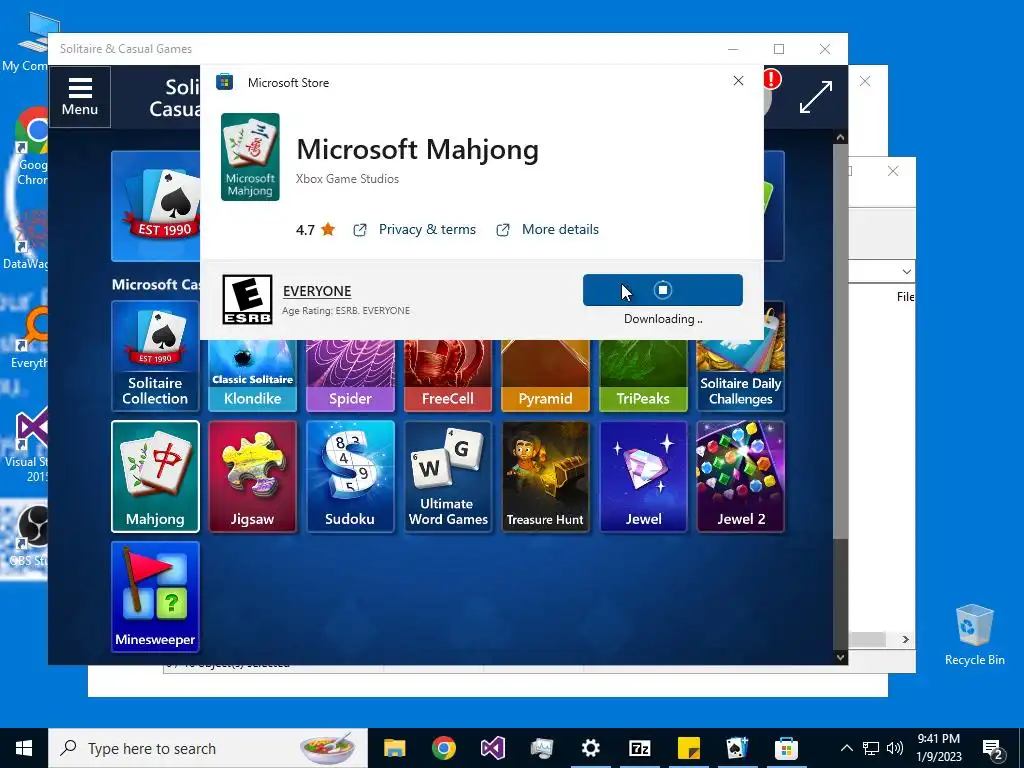Stop the Mahjong download button
This screenshot has height=768, width=1024.
pyautogui.click(x=663, y=290)
